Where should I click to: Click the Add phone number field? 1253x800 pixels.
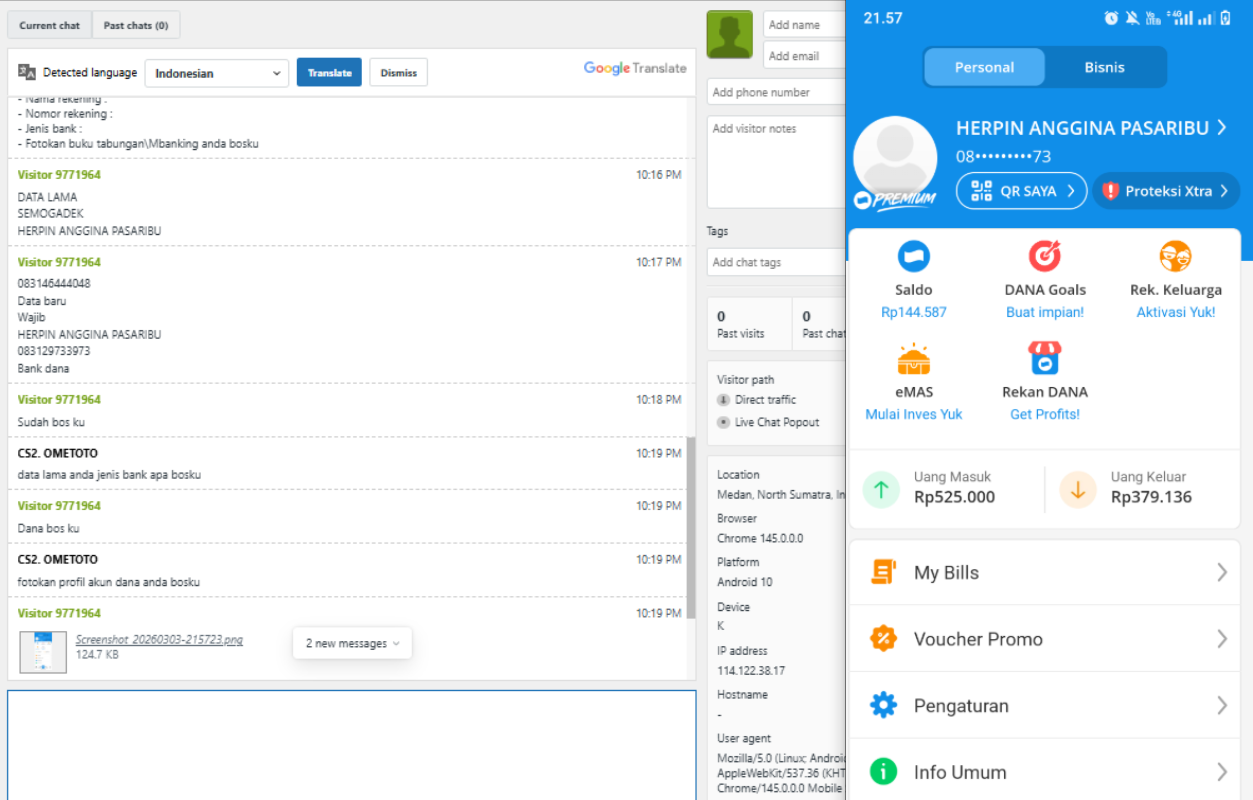pyautogui.click(x=776, y=92)
